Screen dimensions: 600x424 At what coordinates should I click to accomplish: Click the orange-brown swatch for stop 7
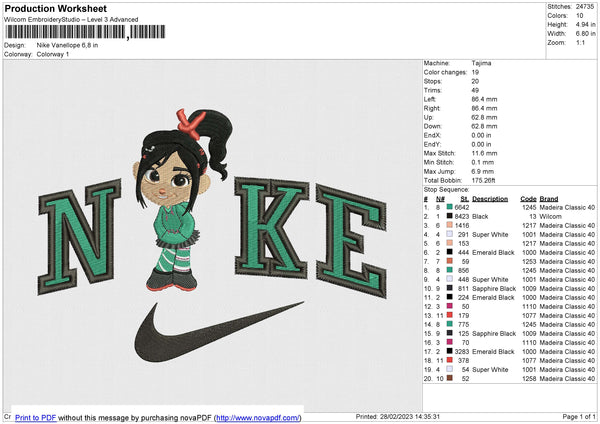click(x=450, y=261)
